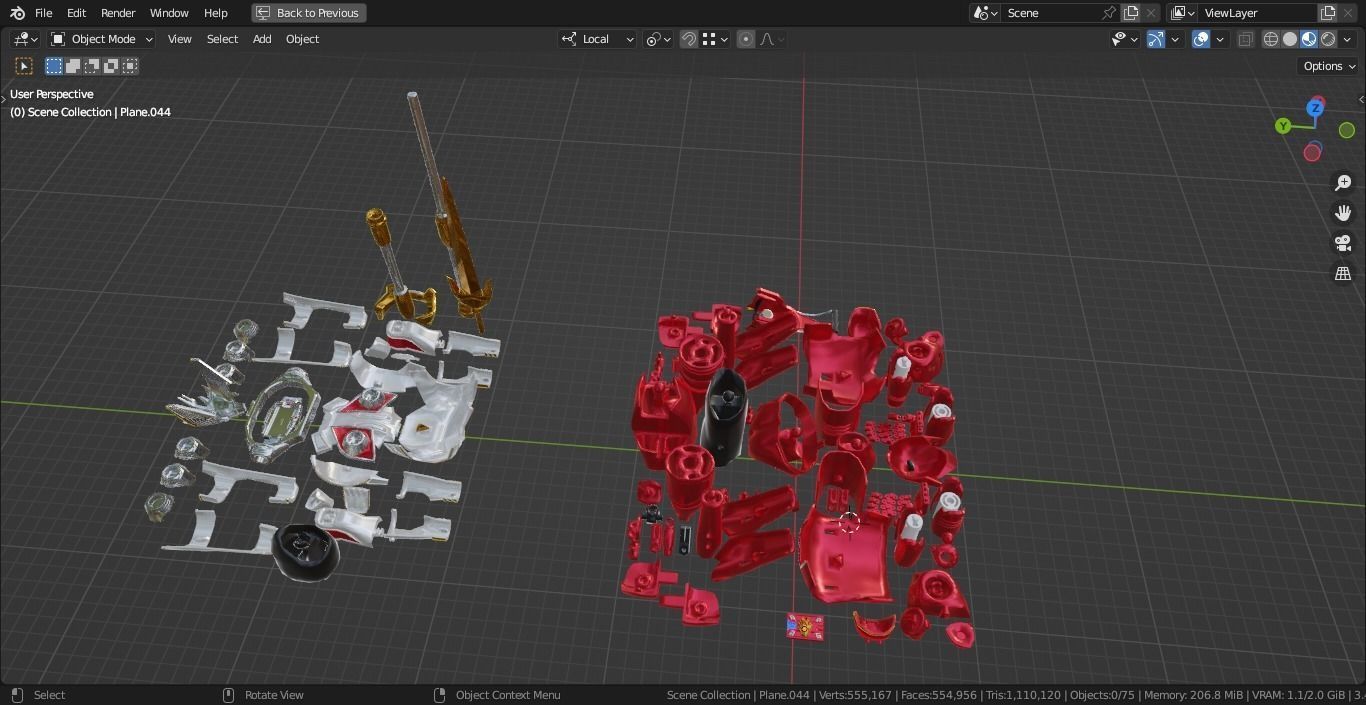Image resolution: width=1366 pixels, height=705 pixels.
Task: Open the Edit menu
Action: coord(76,13)
